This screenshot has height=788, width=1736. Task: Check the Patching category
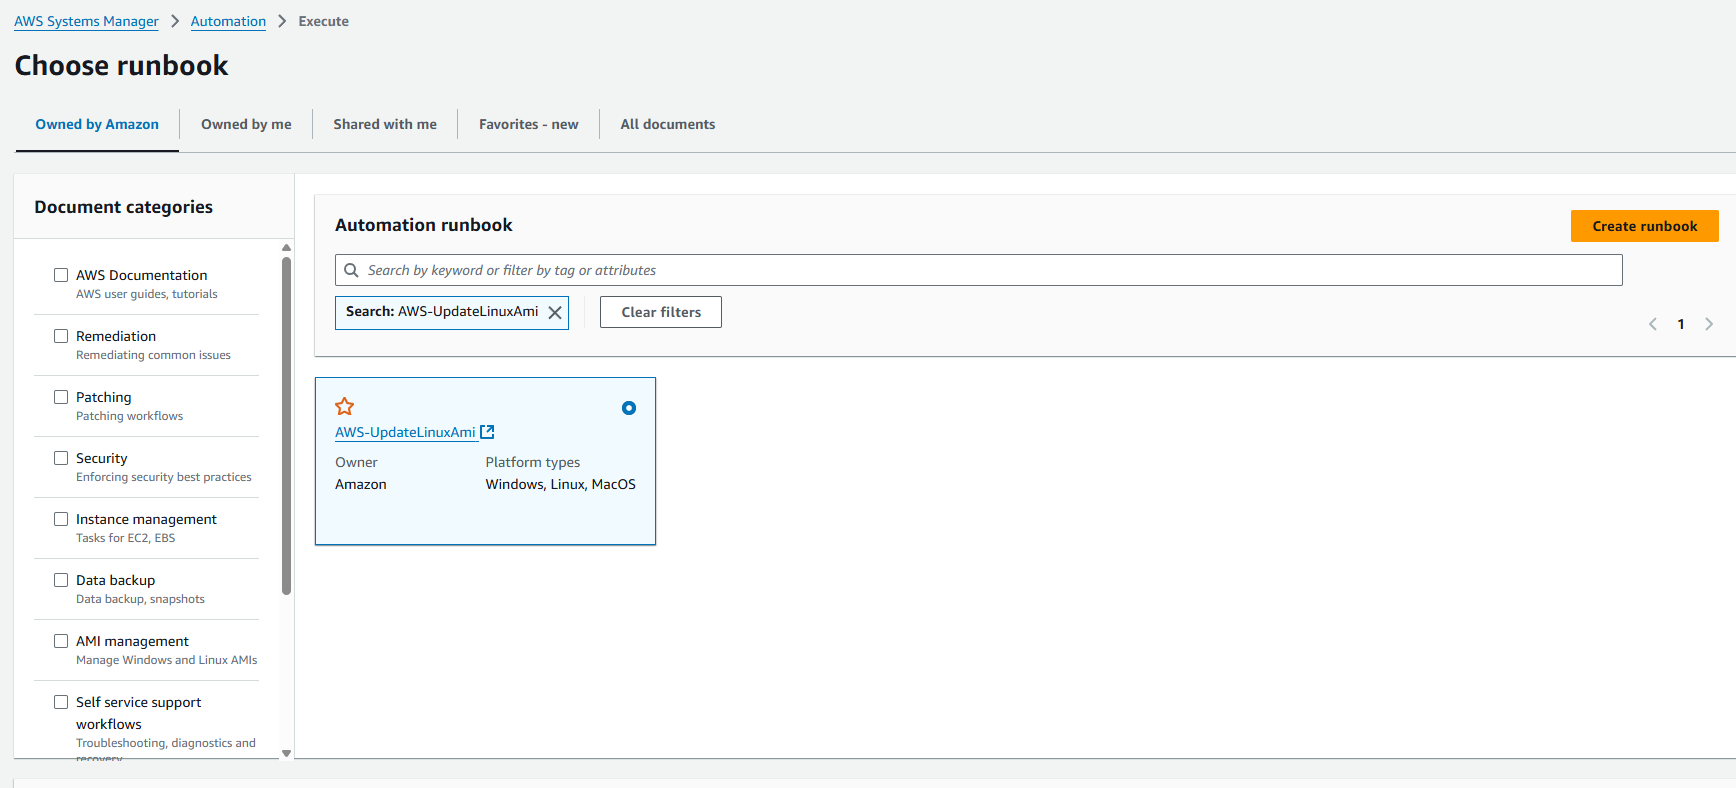click(x=61, y=397)
